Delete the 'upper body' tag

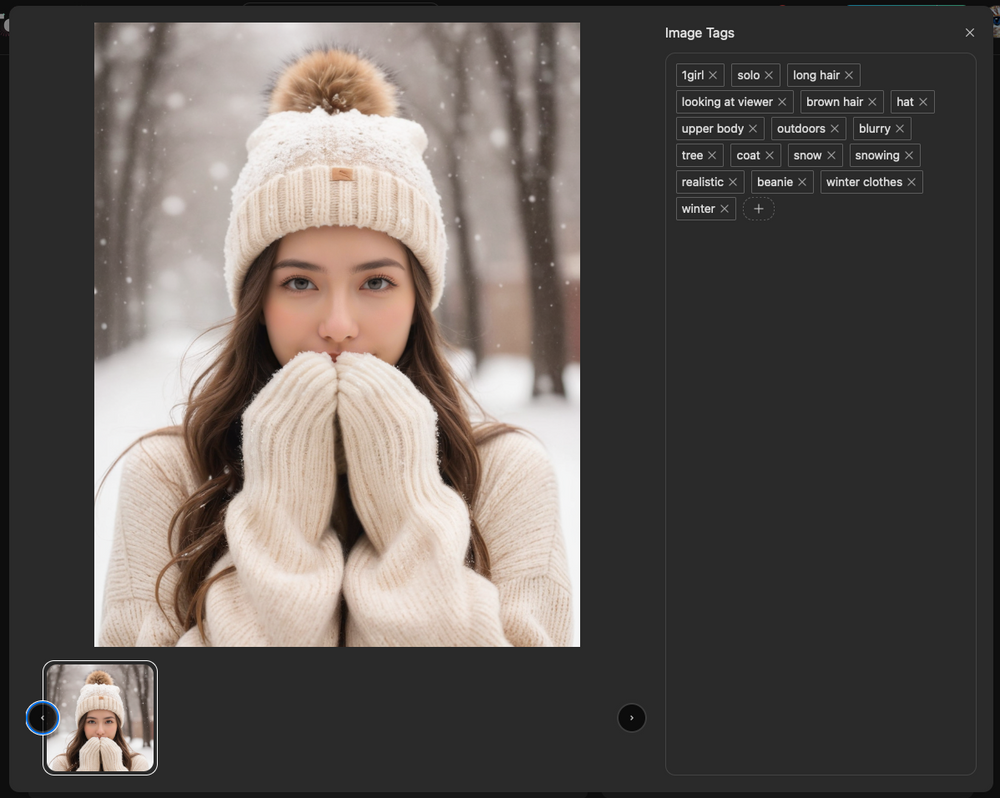point(753,129)
